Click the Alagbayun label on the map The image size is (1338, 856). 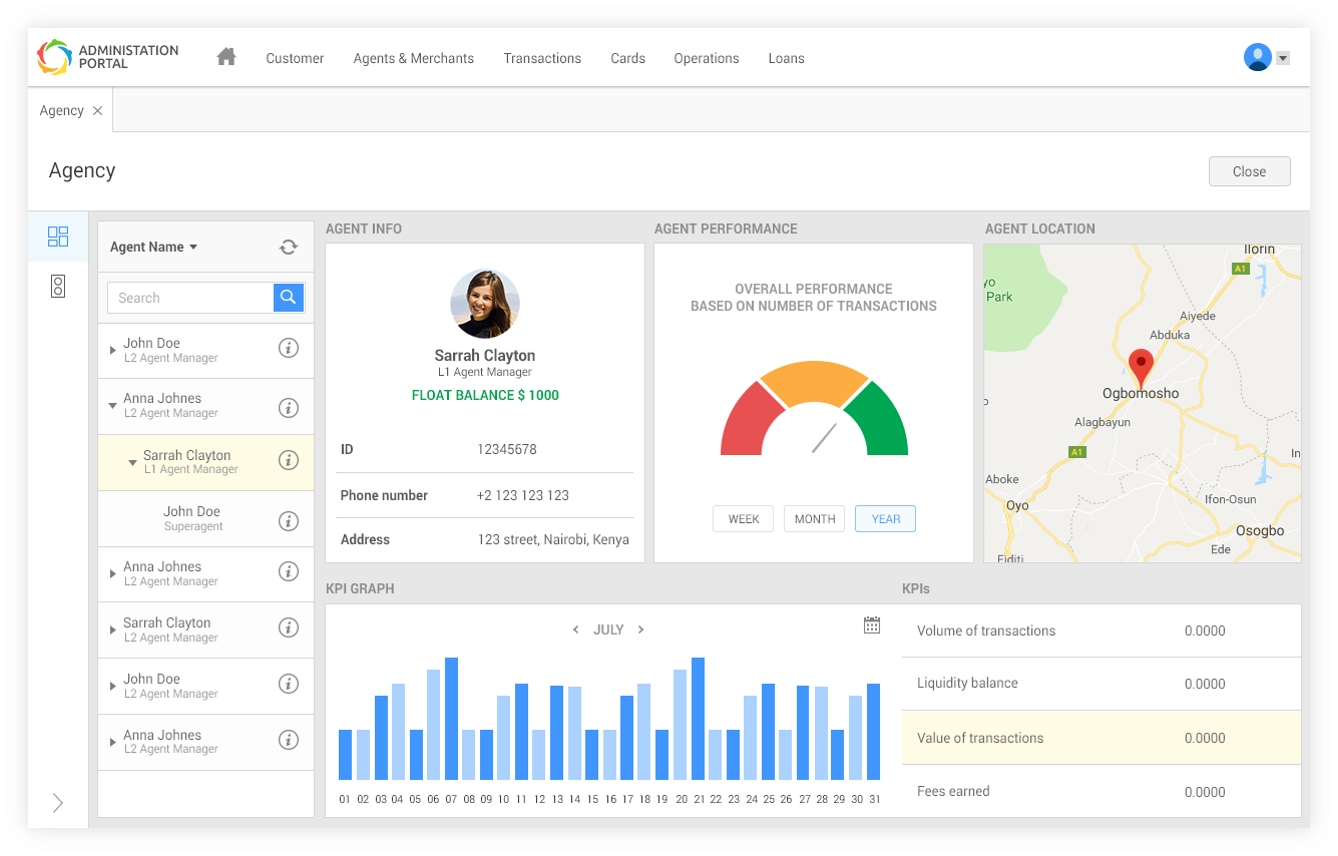click(x=1102, y=422)
